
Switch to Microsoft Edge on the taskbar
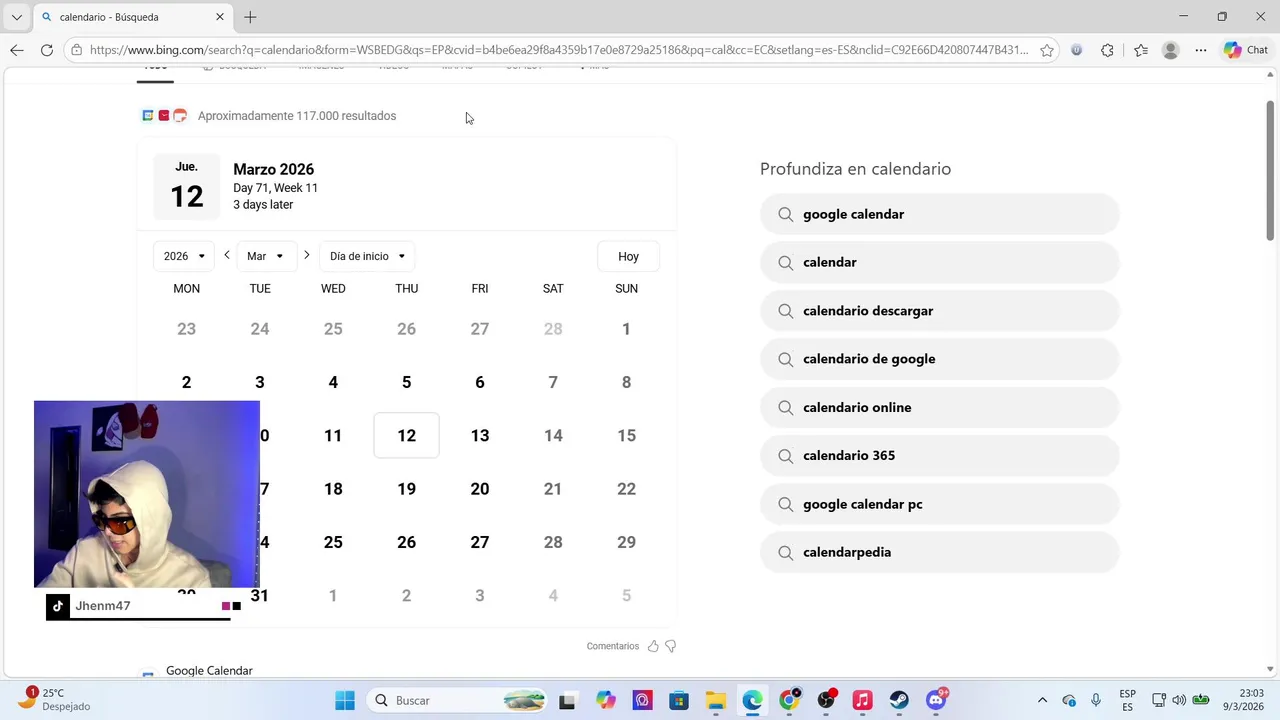pos(752,700)
